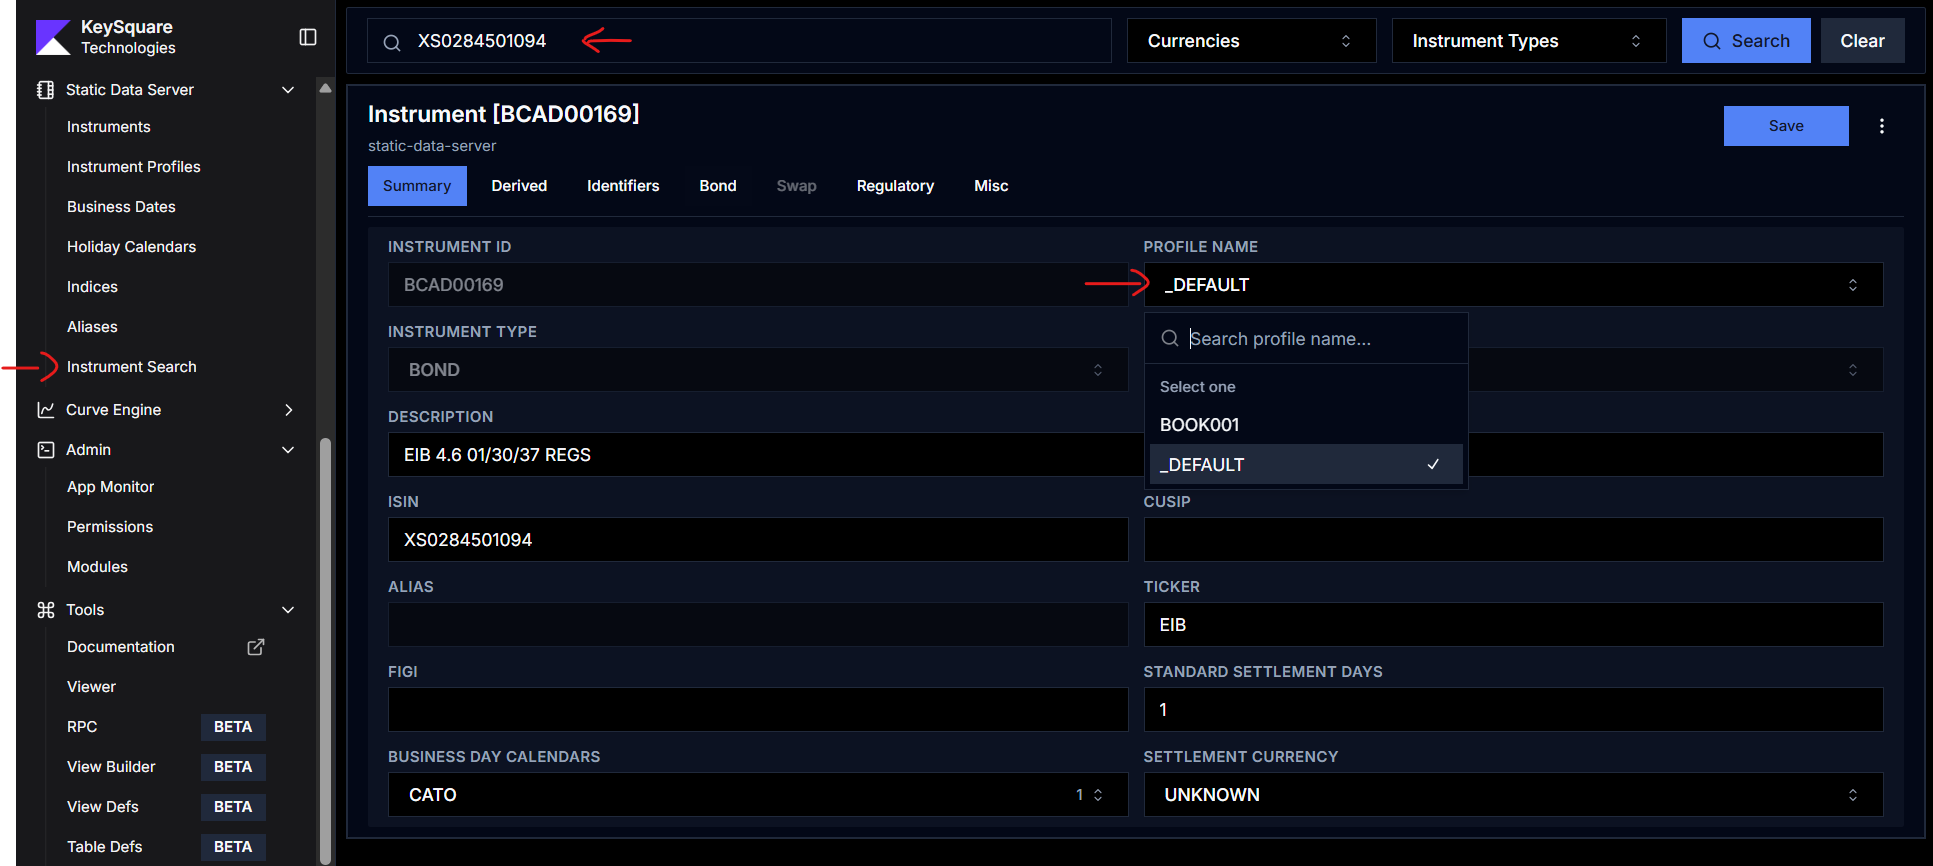The width and height of the screenshot is (1933, 866).
Task: Collapse the Admin section
Action: click(288, 450)
